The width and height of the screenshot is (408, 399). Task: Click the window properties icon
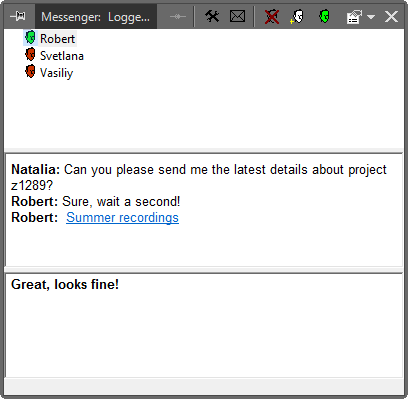(x=354, y=16)
